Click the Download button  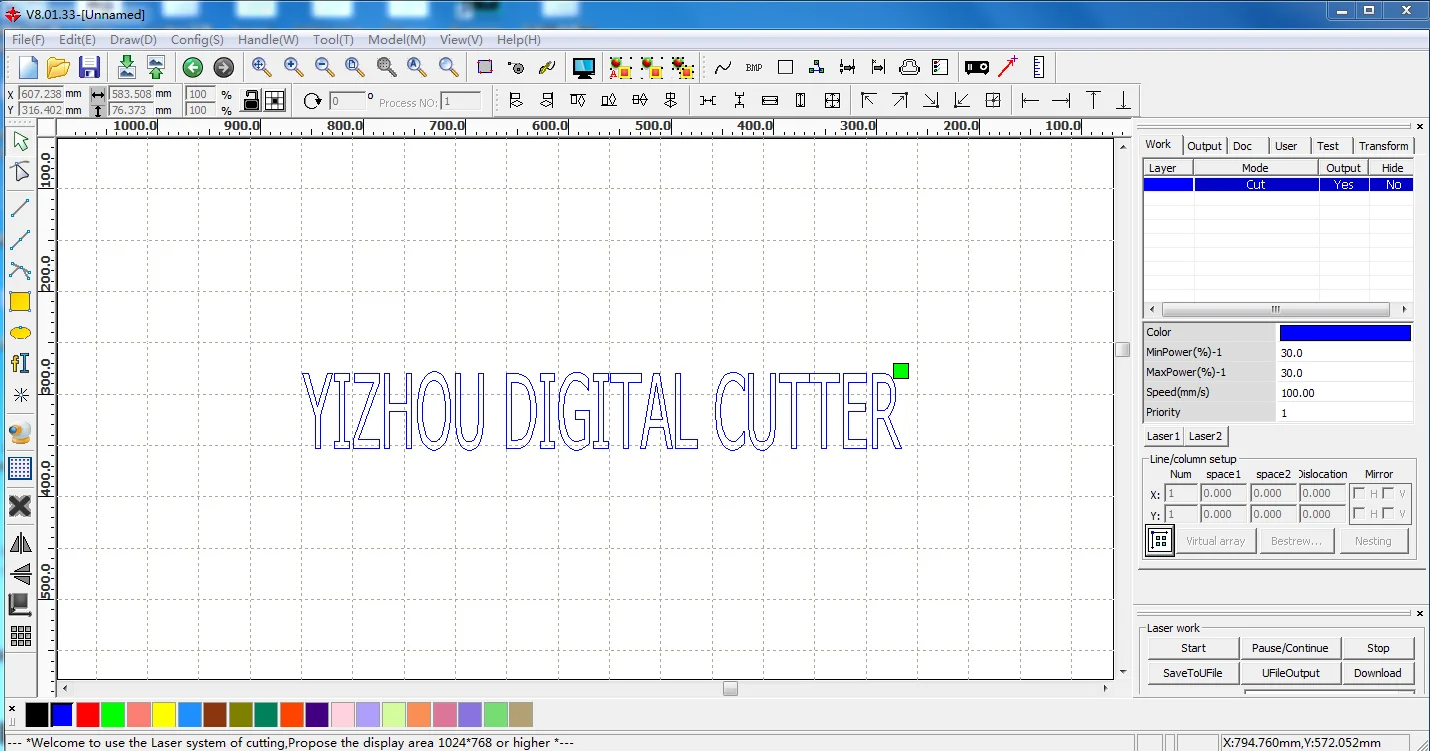pyautogui.click(x=1378, y=673)
